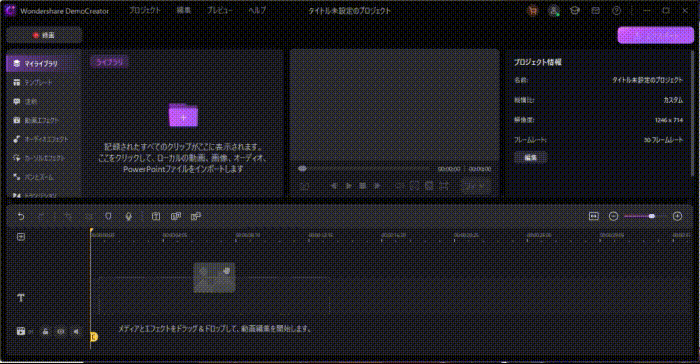Open the 編集 menu
Screen dimensions: 700x364
click(183, 10)
